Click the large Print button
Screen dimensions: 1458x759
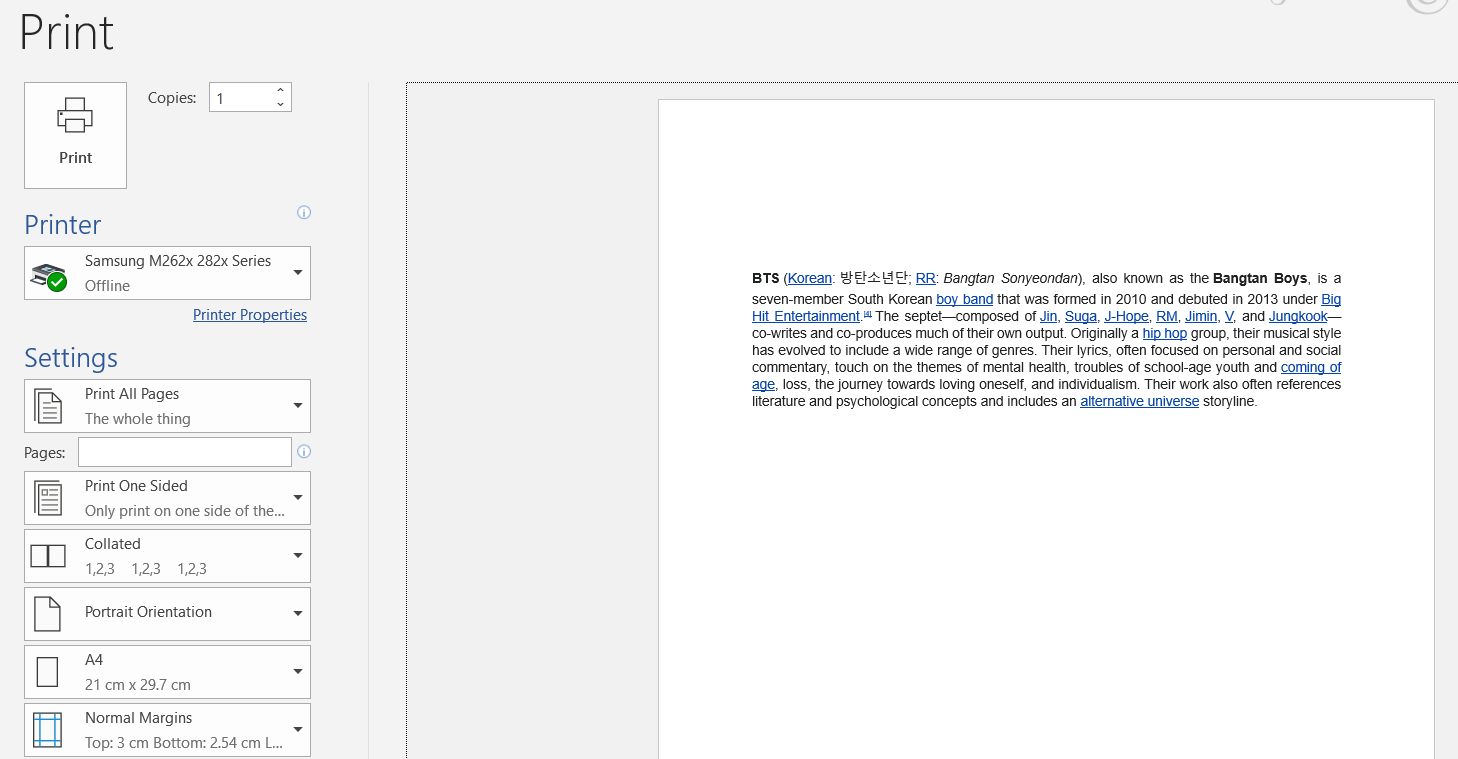[75, 135]
